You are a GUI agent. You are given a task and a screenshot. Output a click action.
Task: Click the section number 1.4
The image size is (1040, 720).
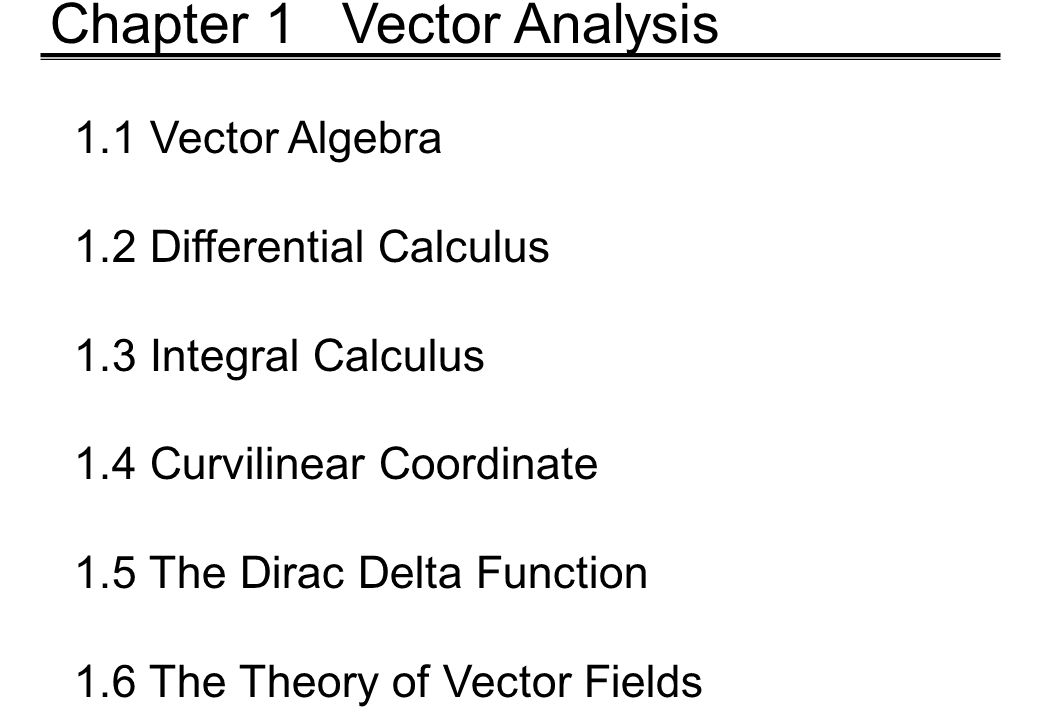click(x=105, y=463)
